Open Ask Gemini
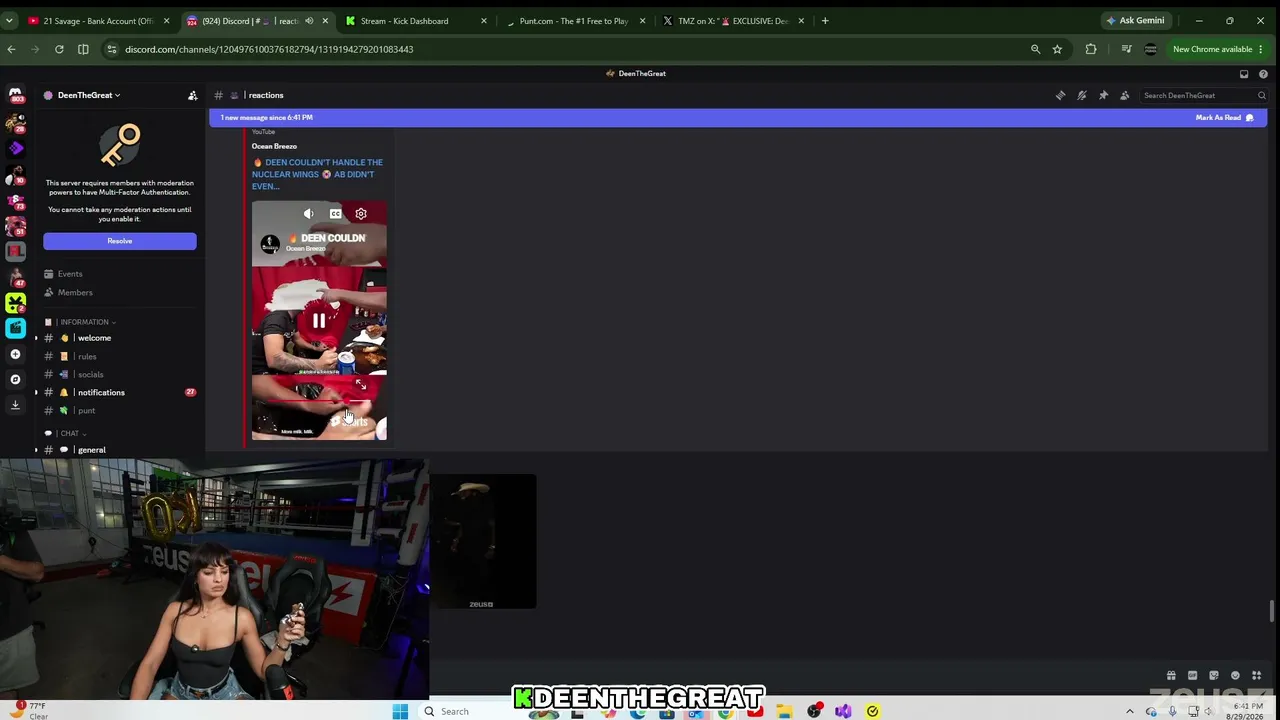1280x720 pixels. [1135, 21]
